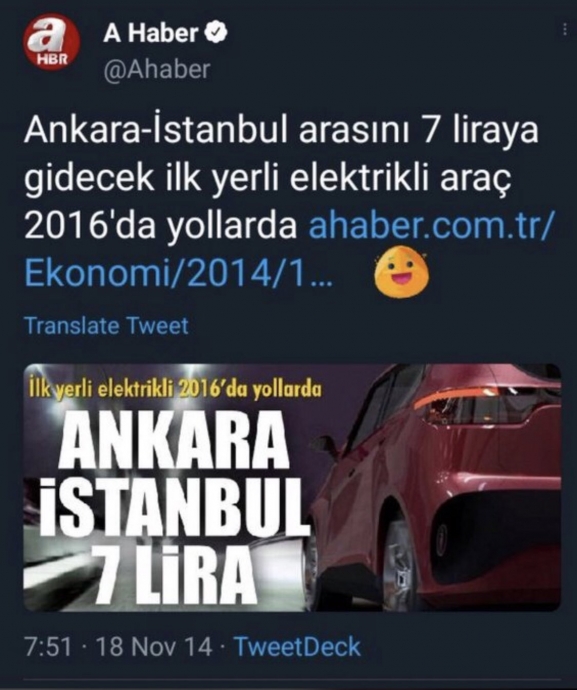Select the Turkish tweet body text
Screen dimensions: 577x690
coord(282,178)
